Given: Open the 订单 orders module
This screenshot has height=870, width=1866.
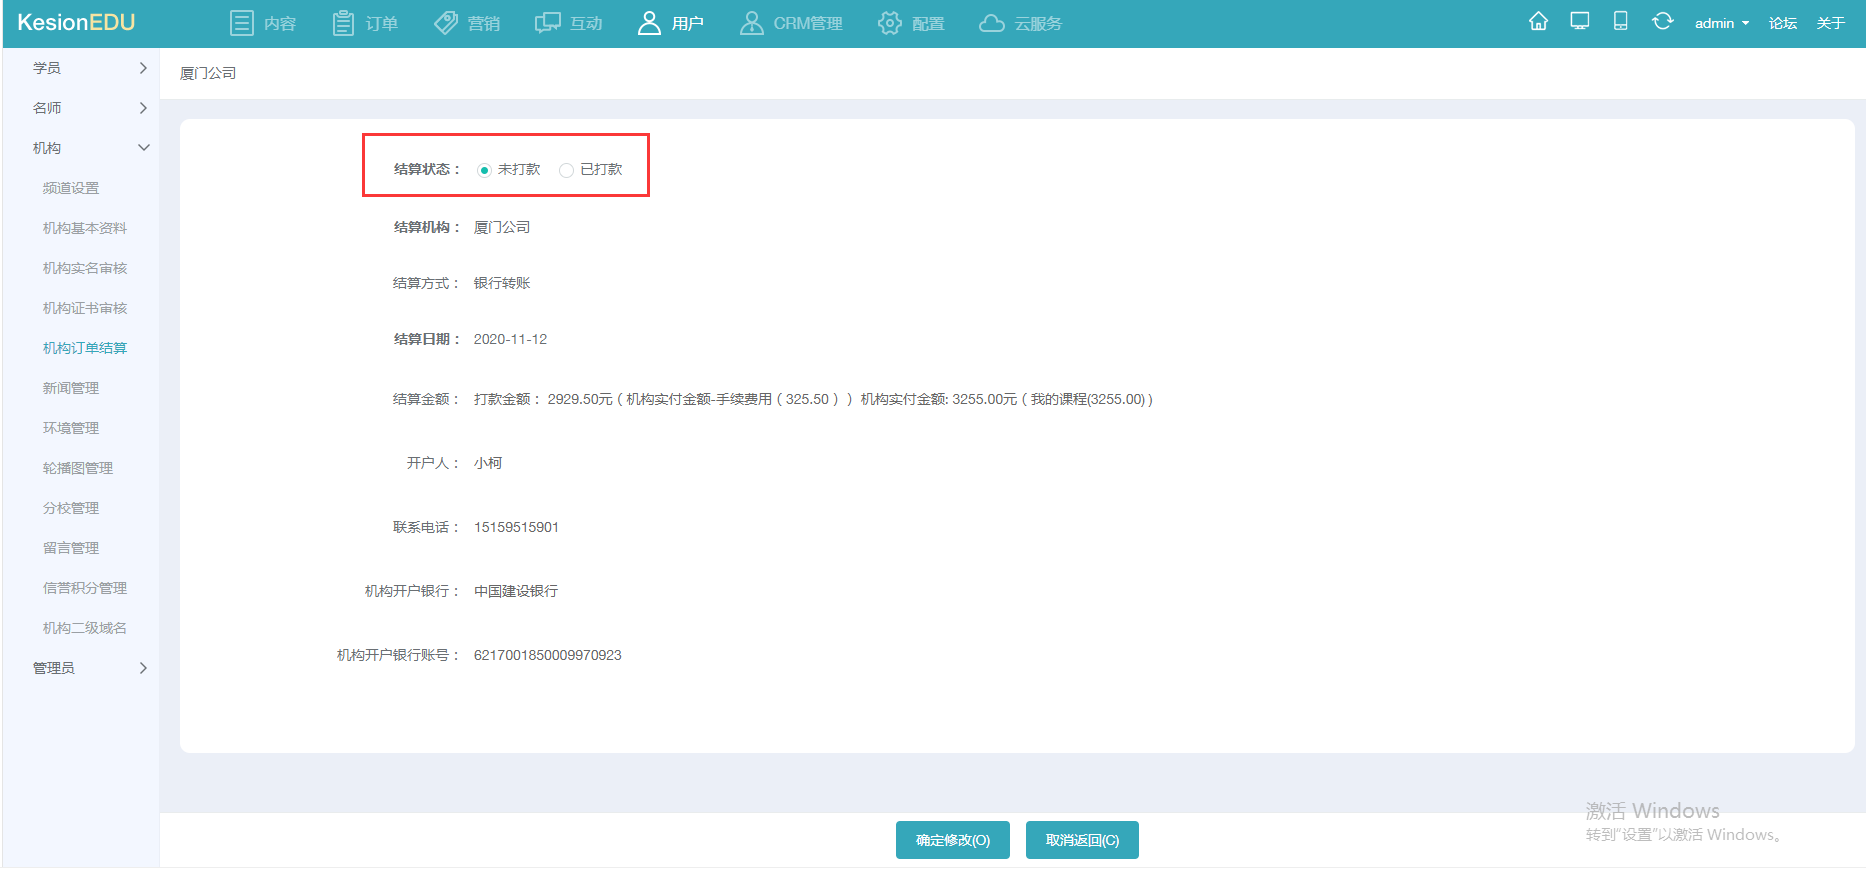Looking at the screenshot, I should pyautogui.click(x=365, y=23).
